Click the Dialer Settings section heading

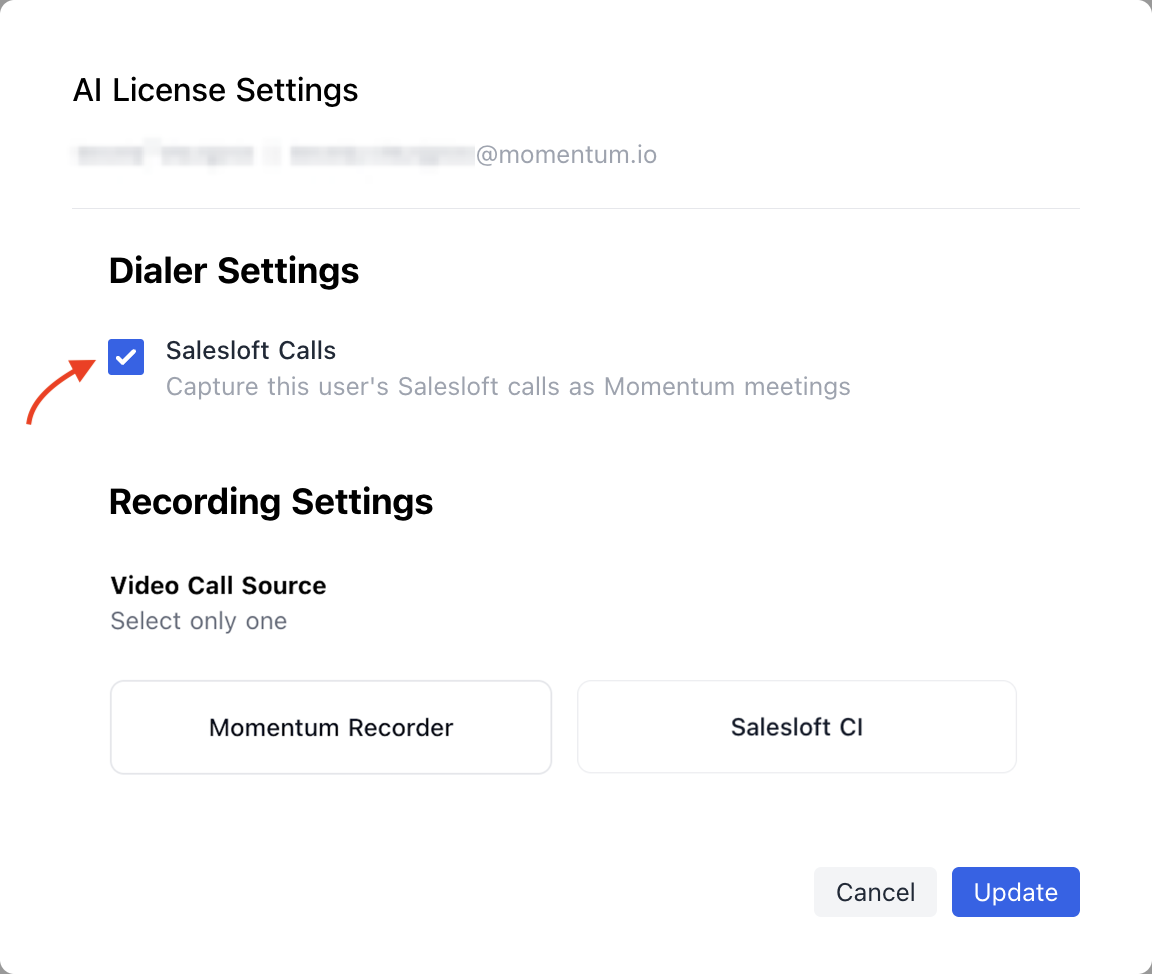tap(233, 270)
